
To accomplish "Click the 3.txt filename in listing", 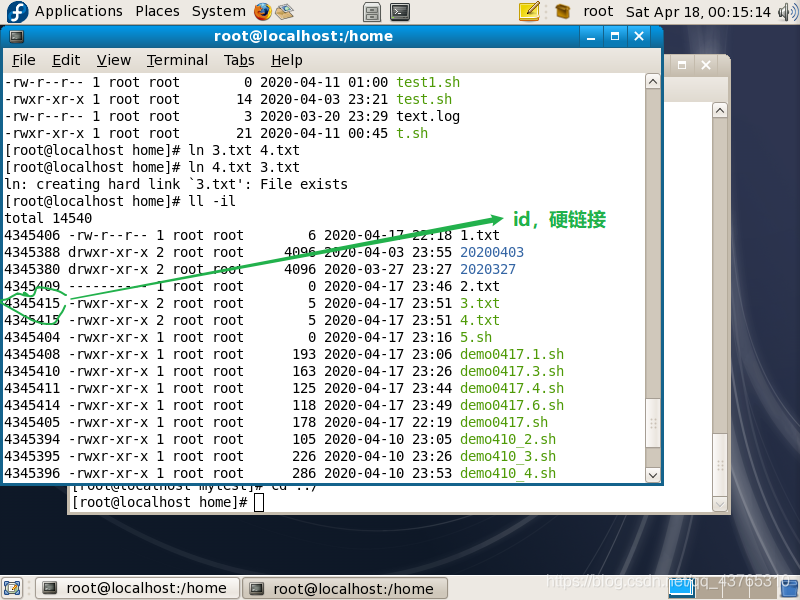I will pyautogui.click(x=480, y=303).
